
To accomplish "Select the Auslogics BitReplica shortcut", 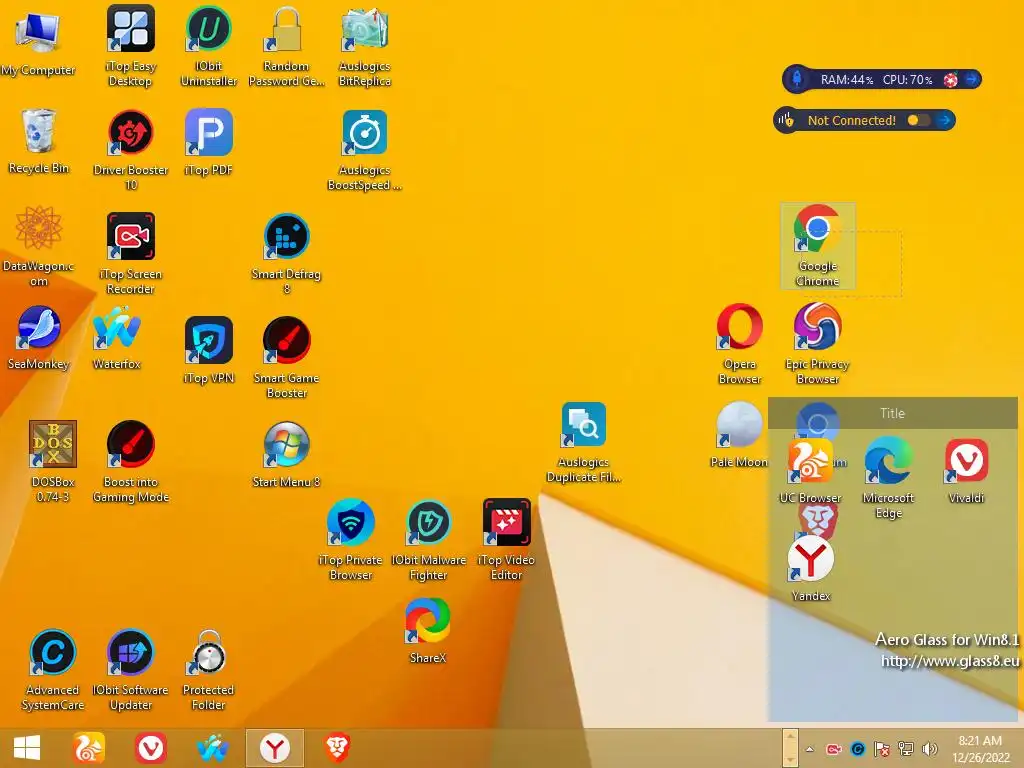I will (x=364, y=46).
